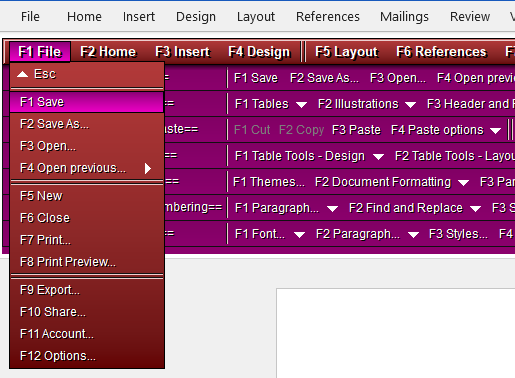515x378 pixels.
Task: Click the F2 Copy toolbar button
Action: (x=301, y=130)
